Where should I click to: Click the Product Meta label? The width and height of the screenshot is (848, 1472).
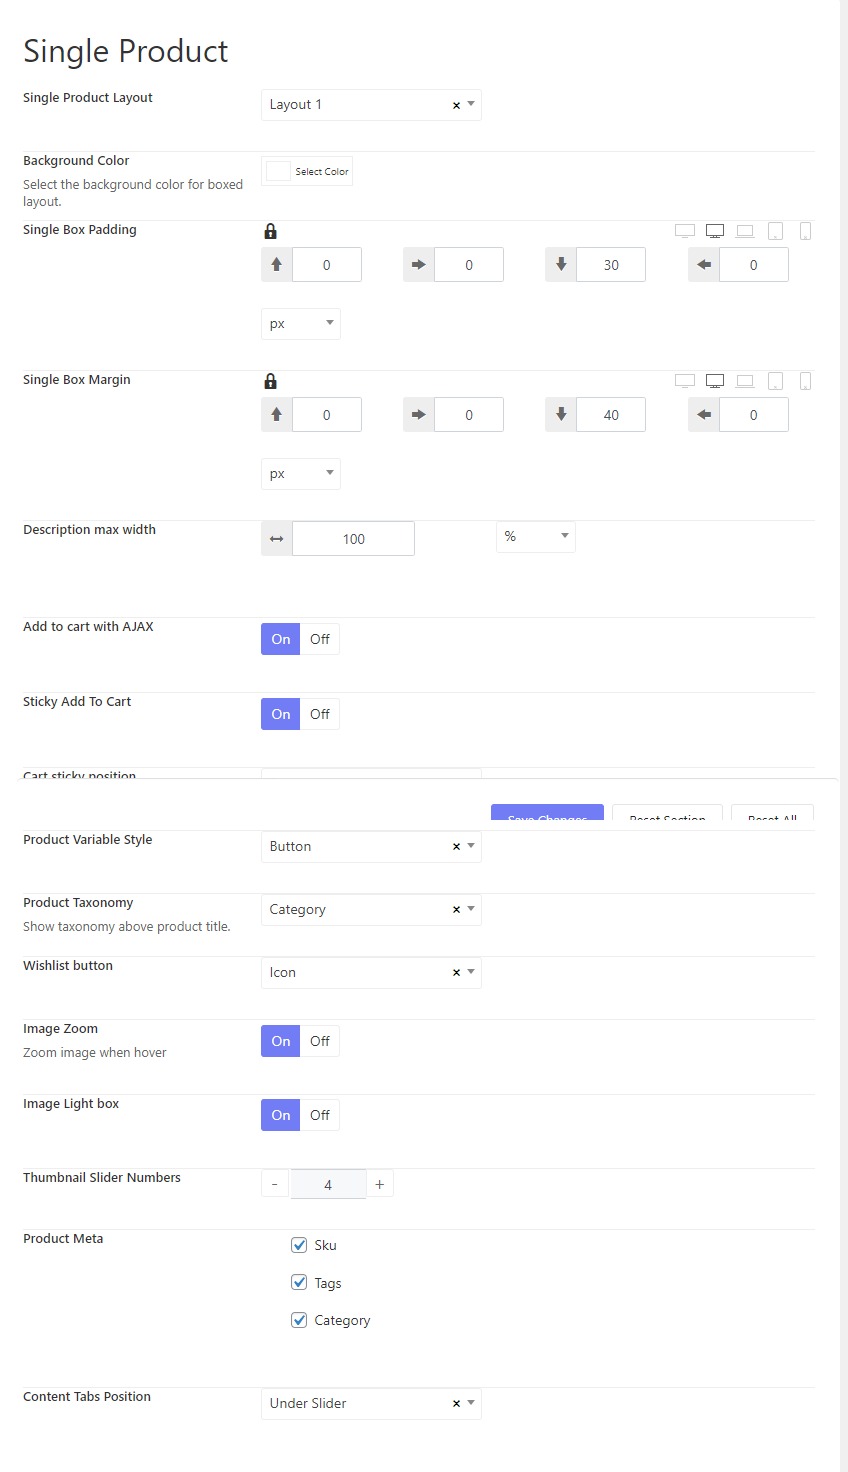point(63,1239)
